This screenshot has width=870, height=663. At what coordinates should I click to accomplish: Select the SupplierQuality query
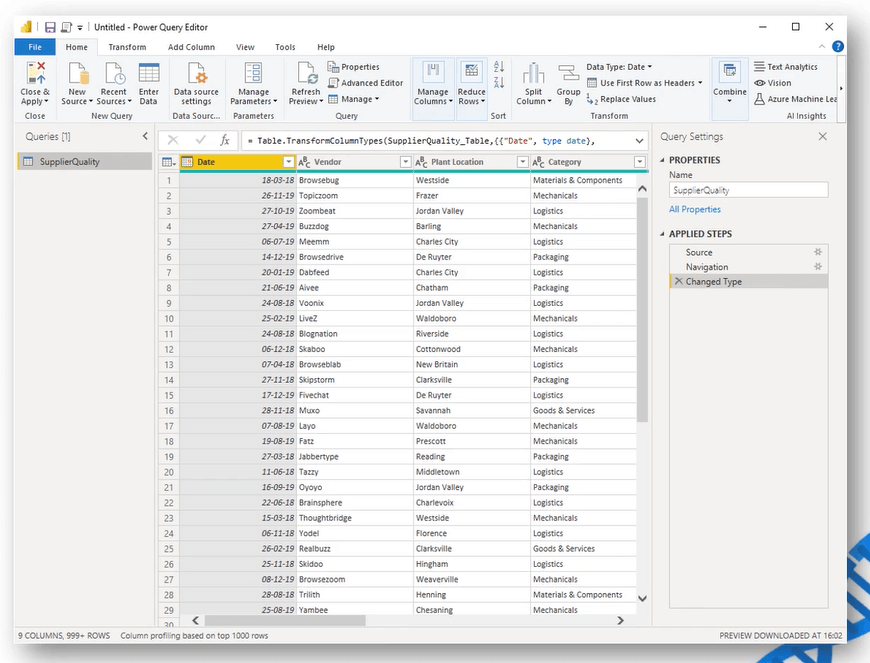pyautogui.click(x=85, y=161)
